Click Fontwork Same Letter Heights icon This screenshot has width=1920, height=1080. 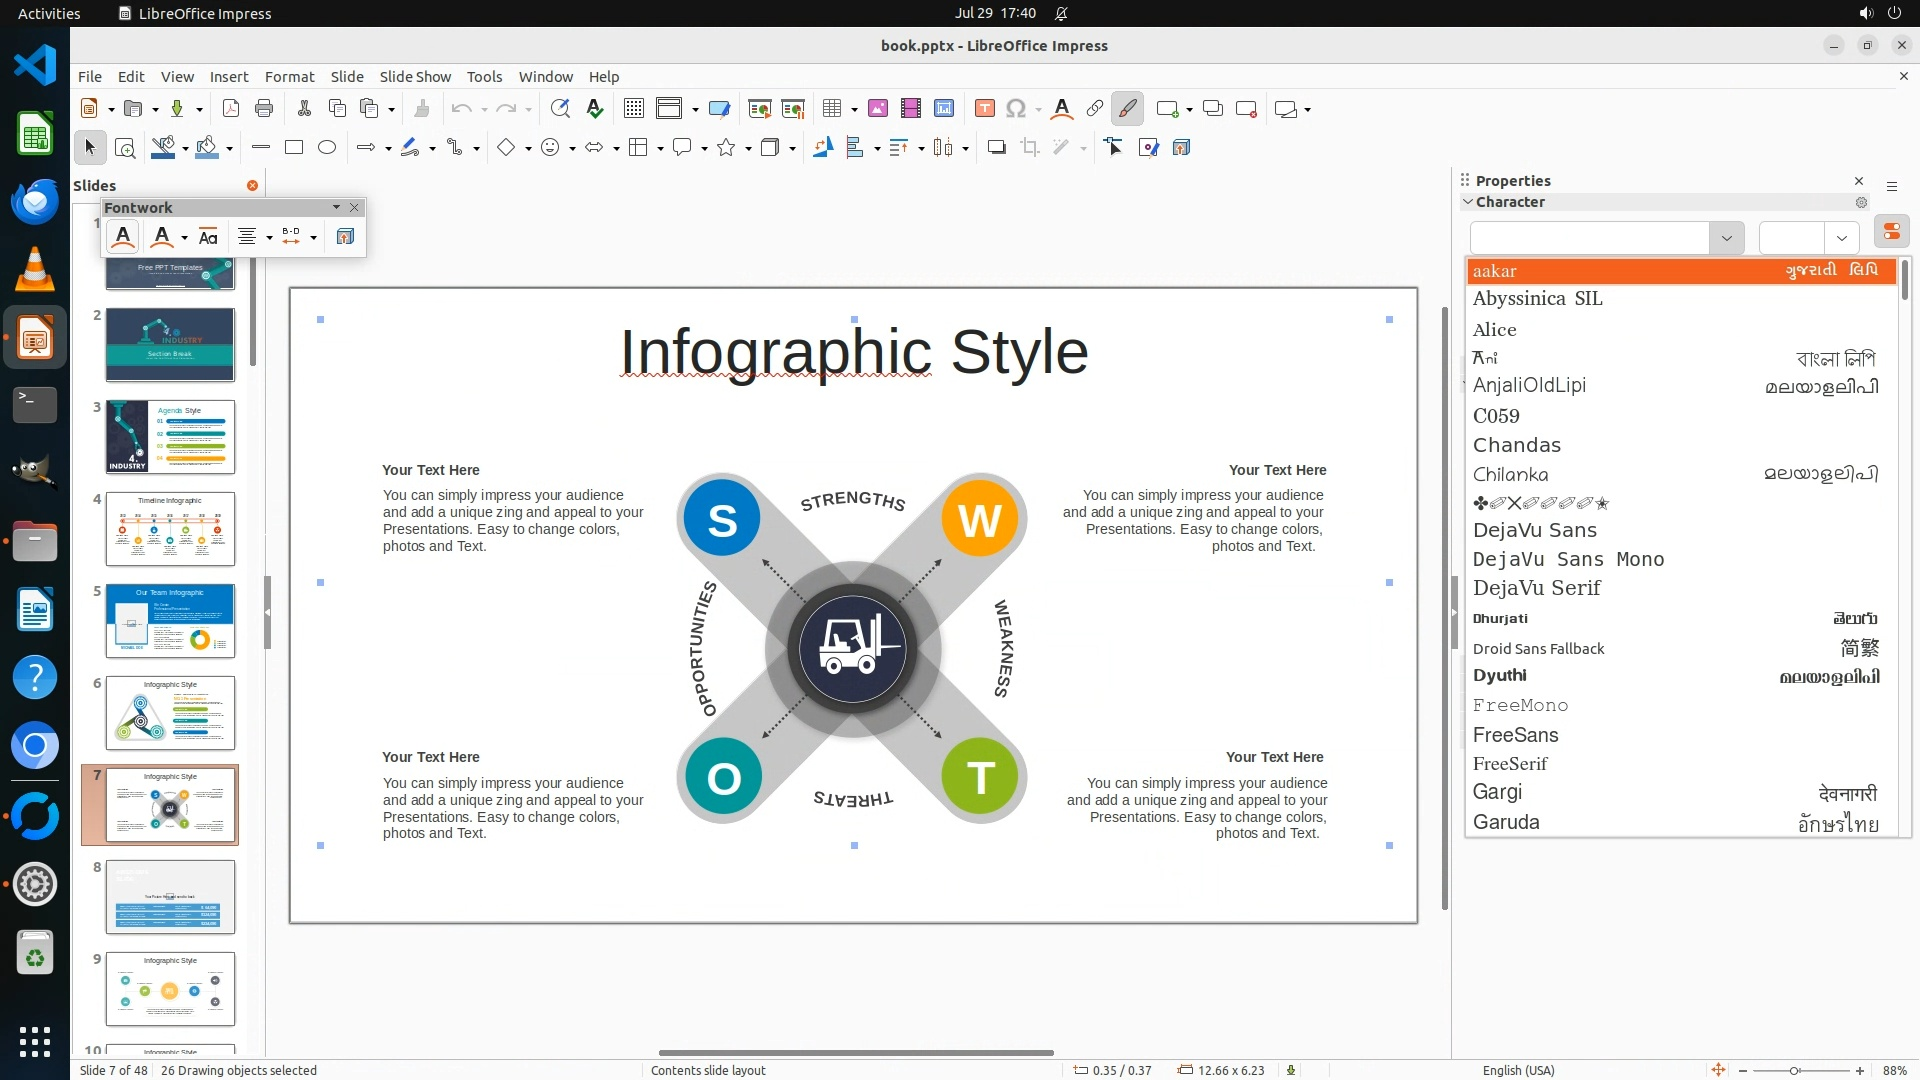coord(208,237)
